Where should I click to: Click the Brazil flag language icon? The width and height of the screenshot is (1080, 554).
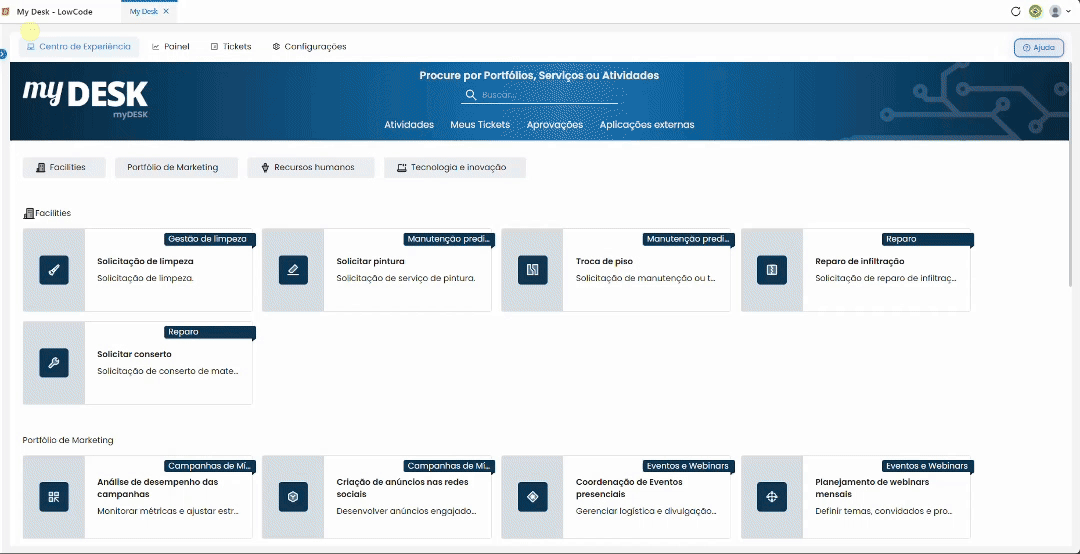(x=1035, y=11)
